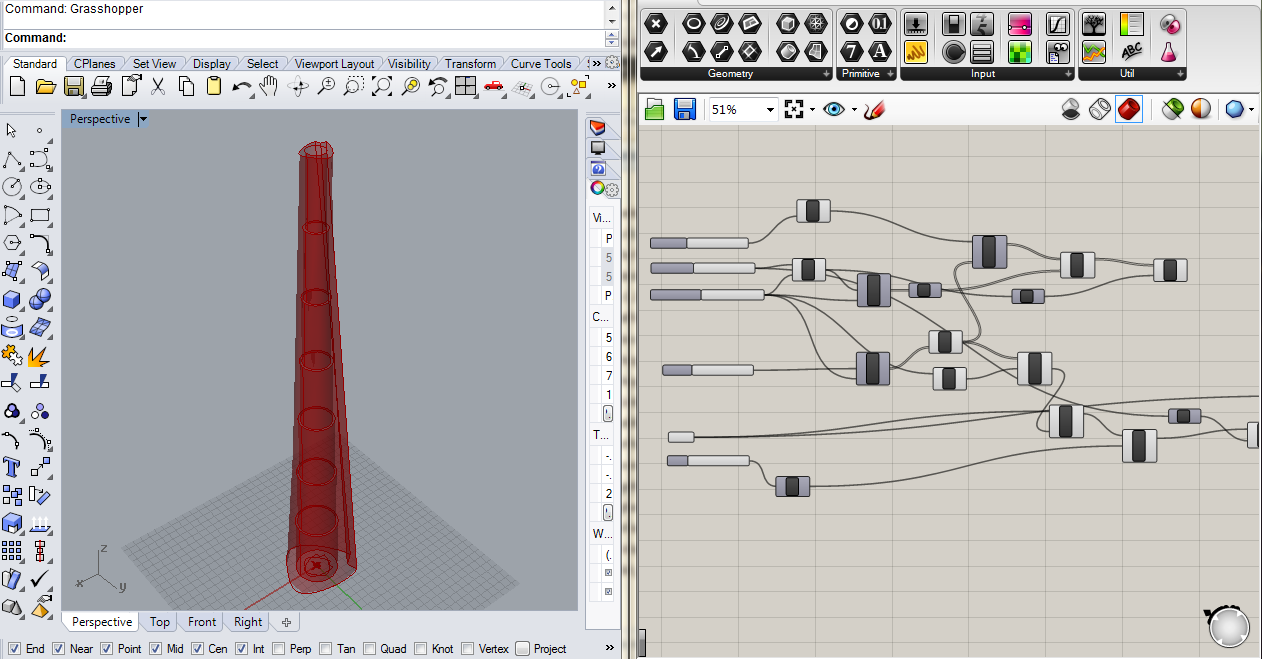Screen dimensions: 1262x659
Task: Click the Point parameter icon in Geometry
Action: tap(657, 24)
